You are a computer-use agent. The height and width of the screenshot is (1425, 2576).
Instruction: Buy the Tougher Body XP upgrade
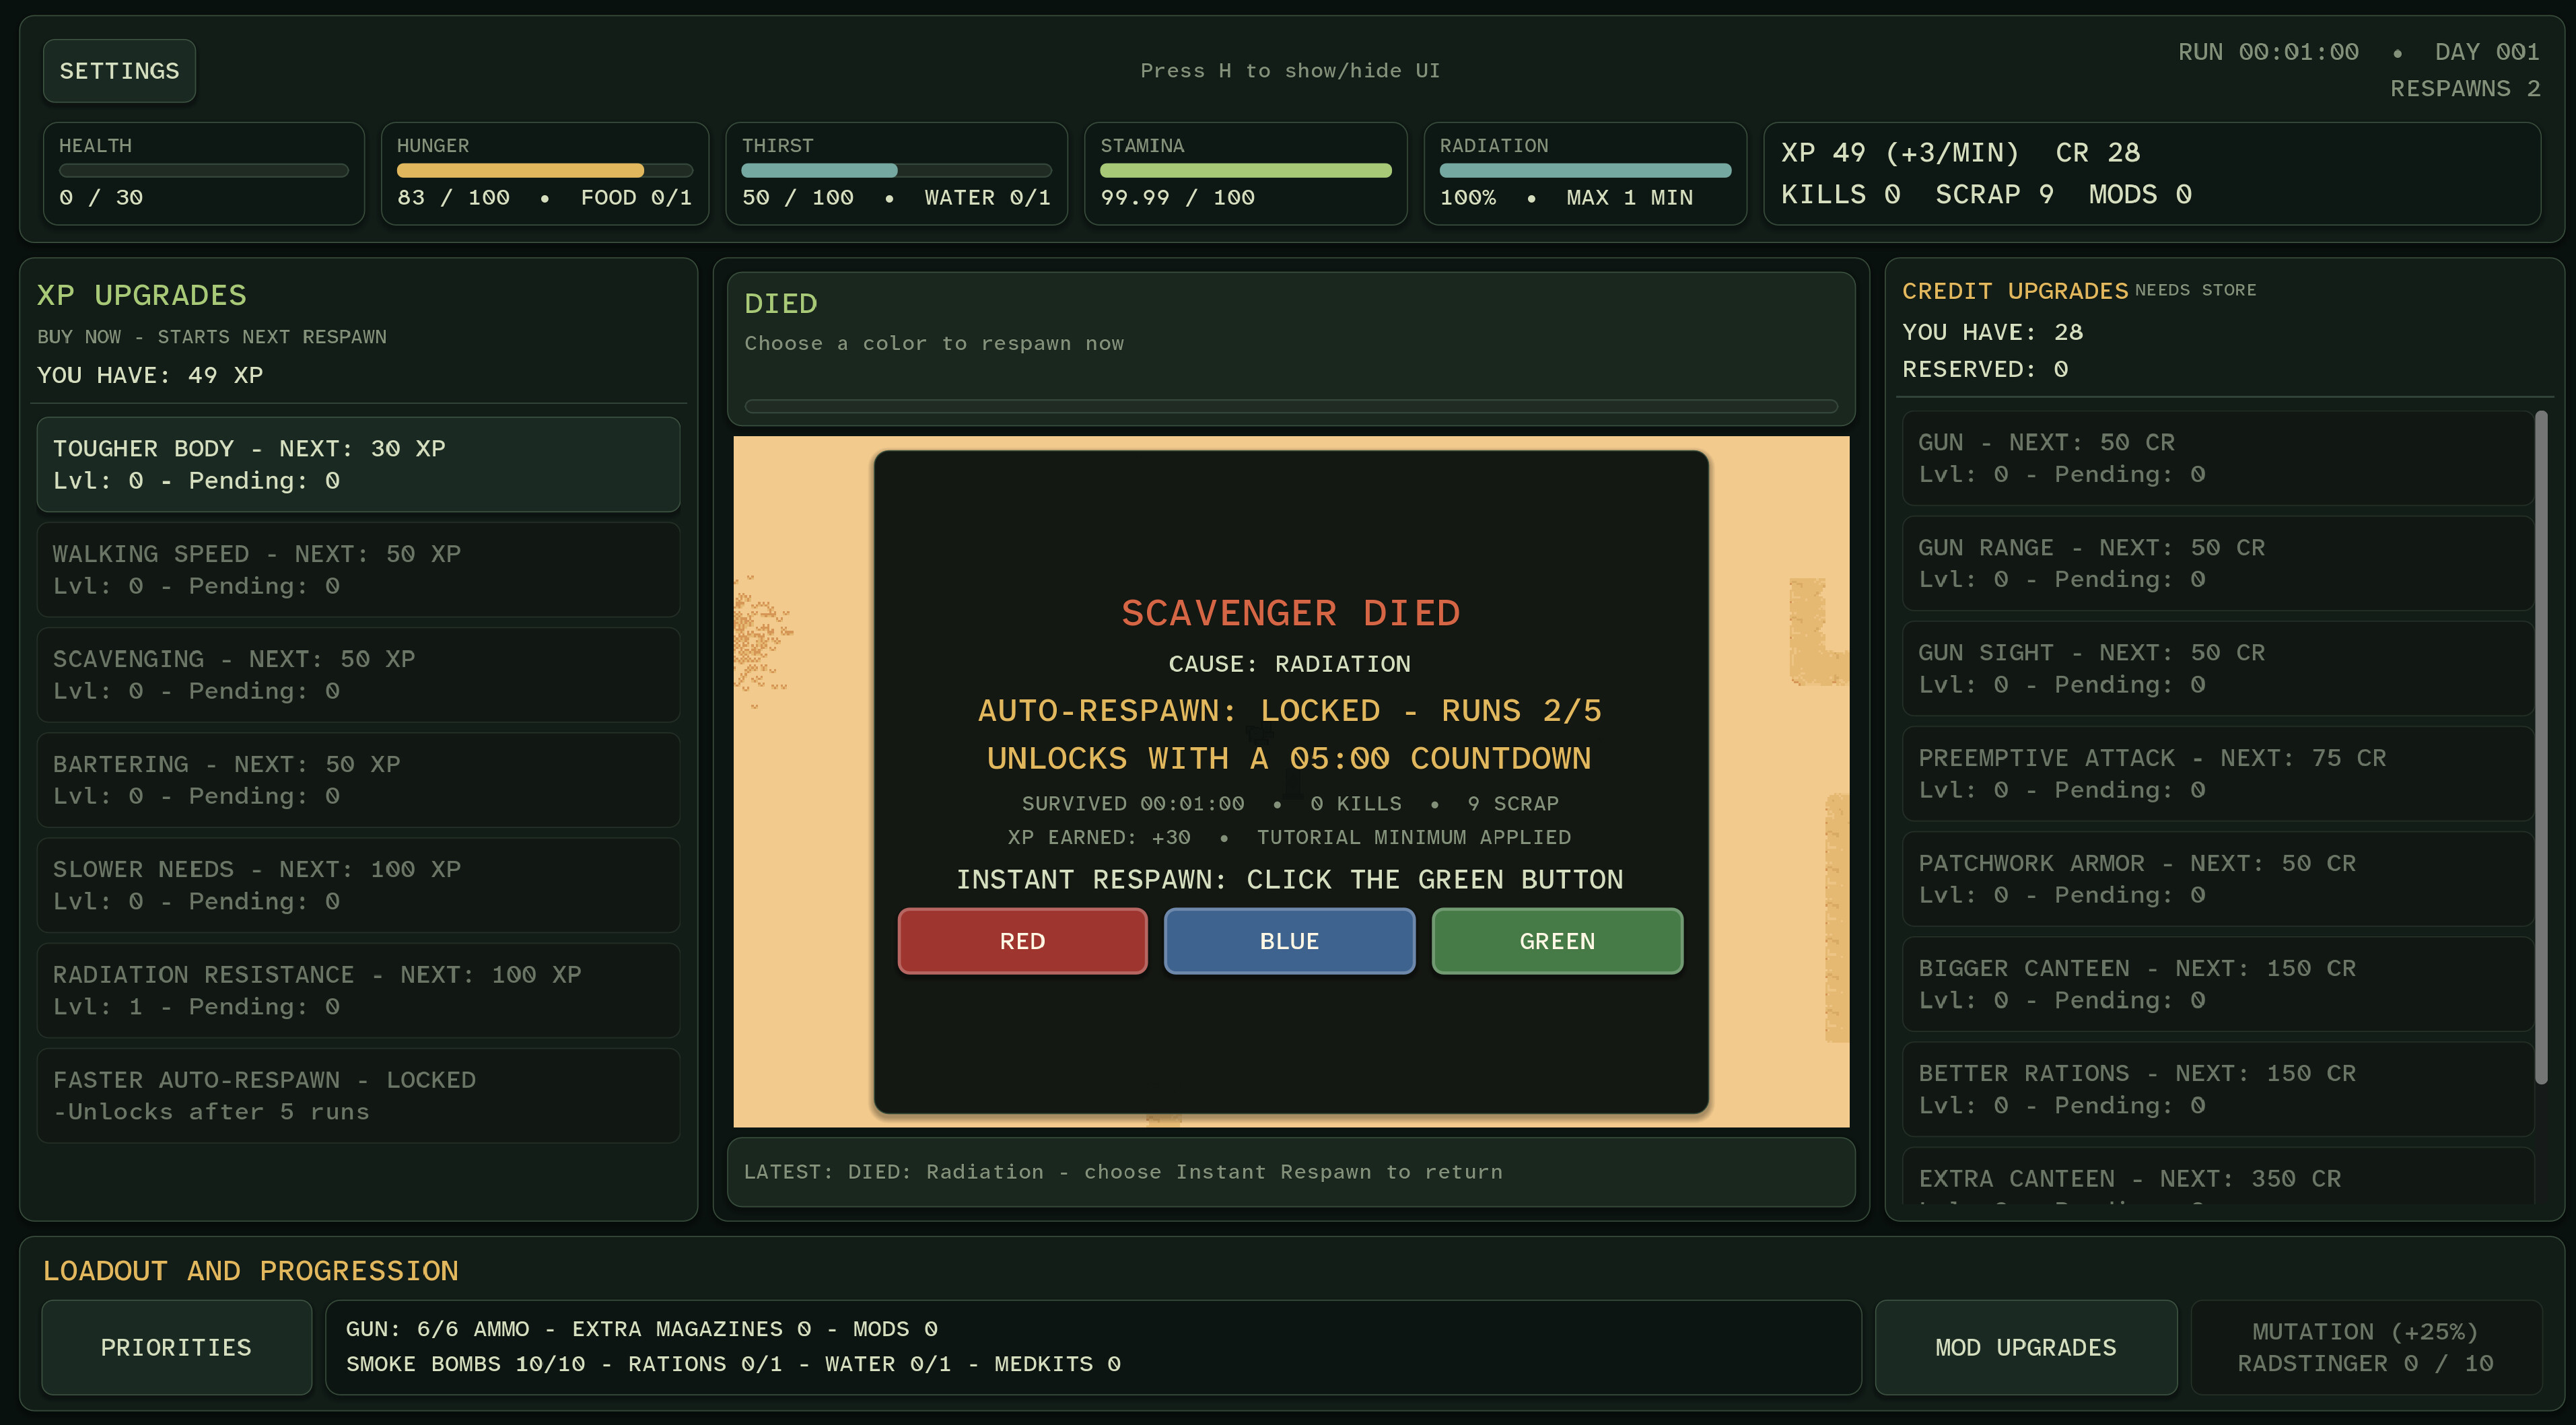coord(358,464)
